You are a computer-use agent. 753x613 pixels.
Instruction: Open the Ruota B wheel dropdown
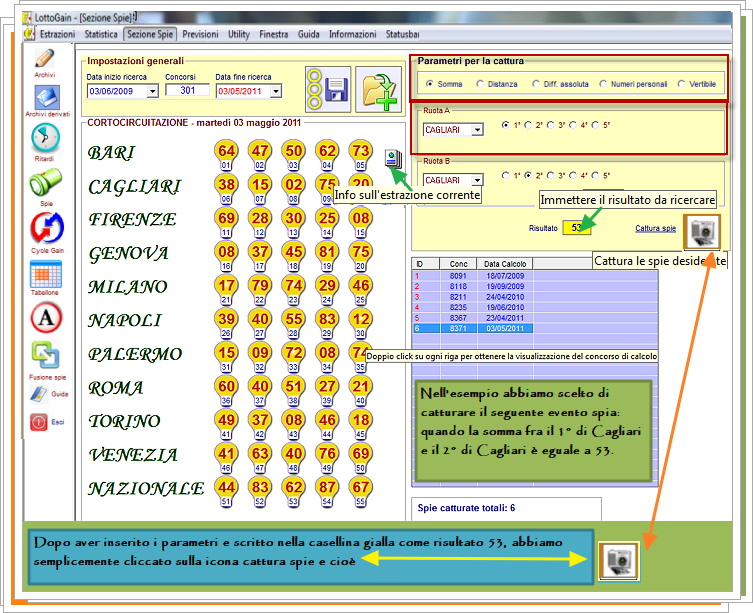(477, 180)
